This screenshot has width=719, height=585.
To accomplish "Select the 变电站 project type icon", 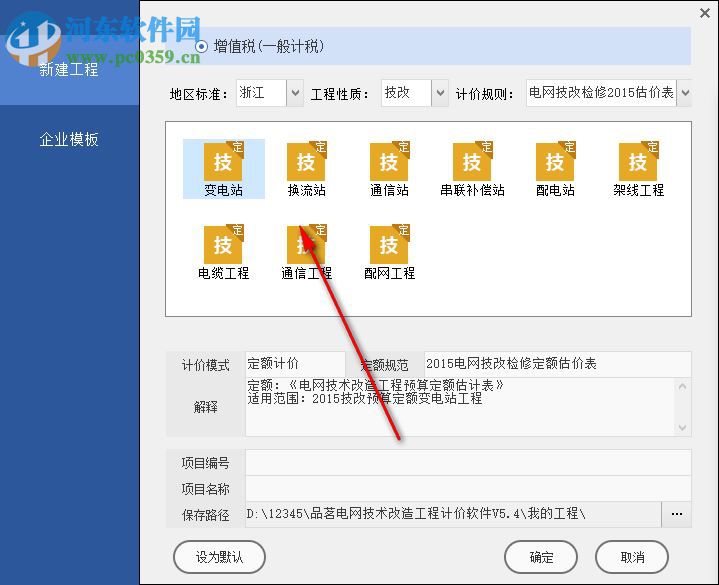I will click(223, 169).
